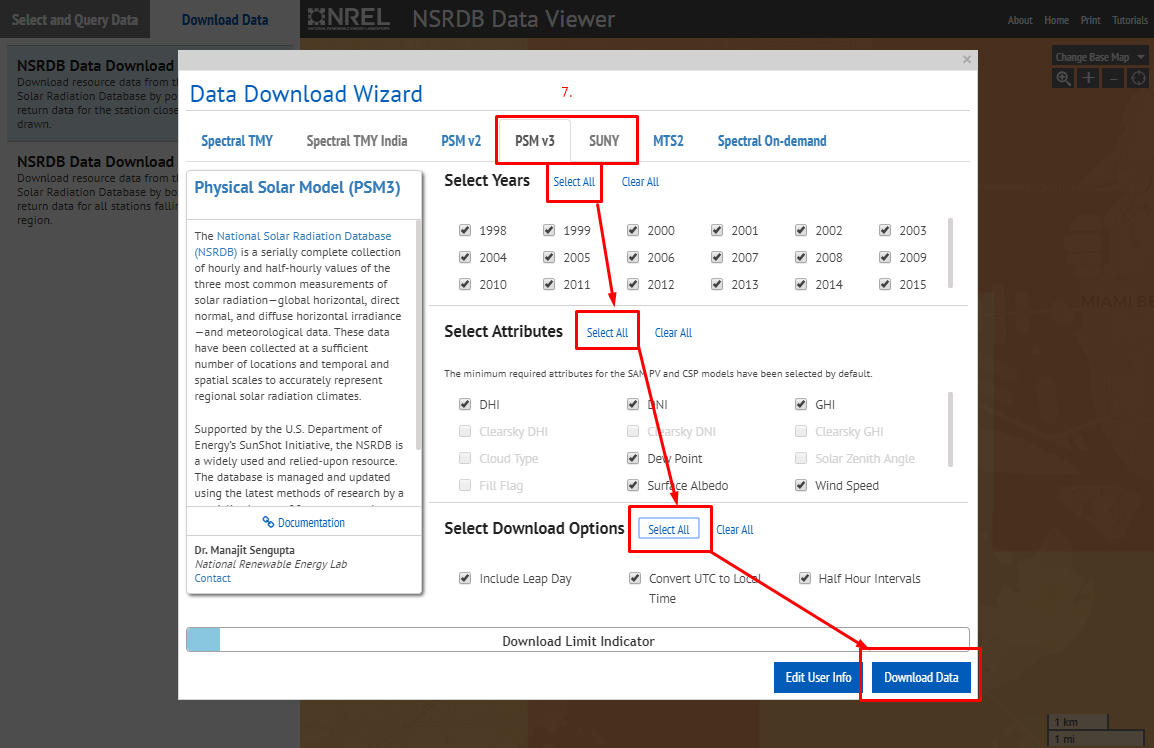Click Clear All for download options
The width and height of the screenshot is (1154, 748).
point(734,529)
